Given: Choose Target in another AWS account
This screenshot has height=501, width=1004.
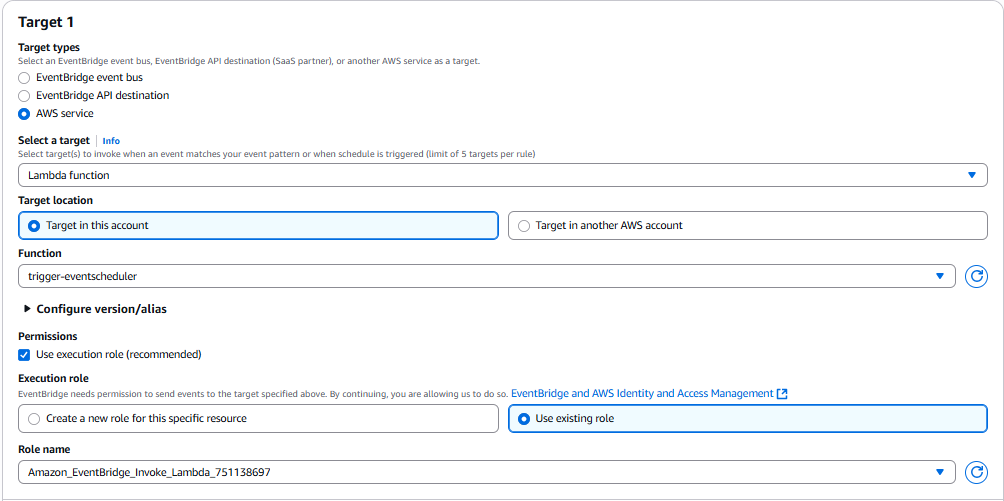Looking at the screenshot, I should pos(525,226).
